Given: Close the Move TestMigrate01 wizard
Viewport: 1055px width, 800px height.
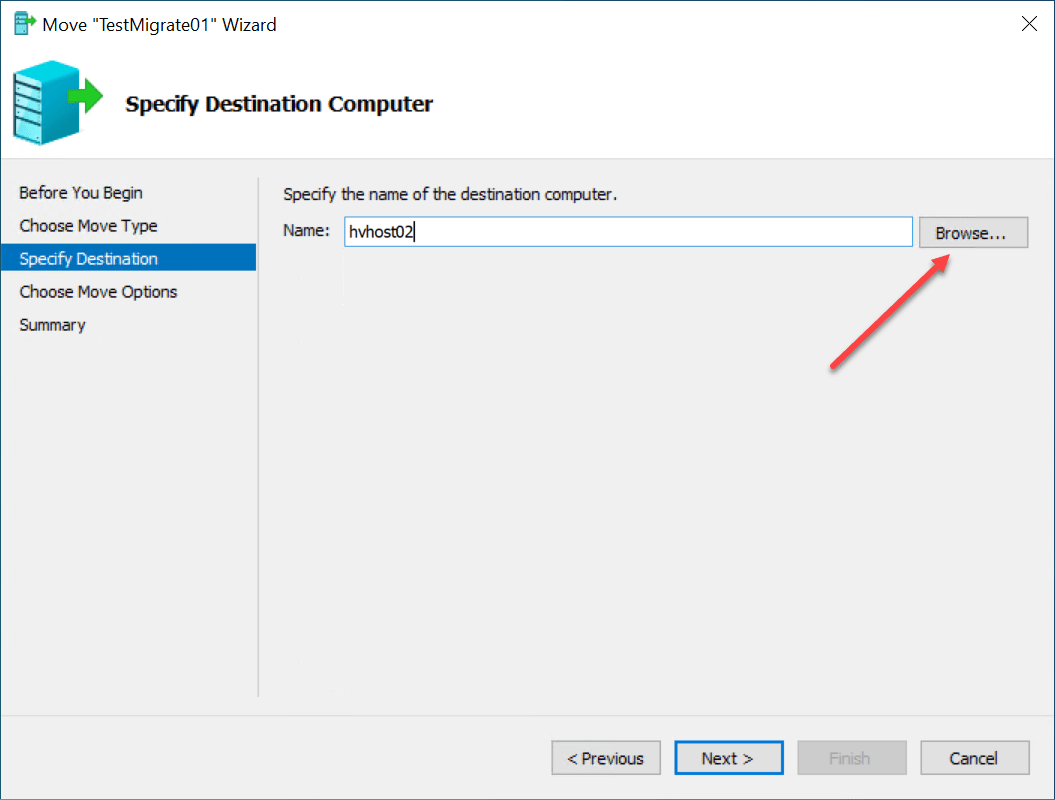Looking at the screenshot, I should click(x=1029, y=24).
